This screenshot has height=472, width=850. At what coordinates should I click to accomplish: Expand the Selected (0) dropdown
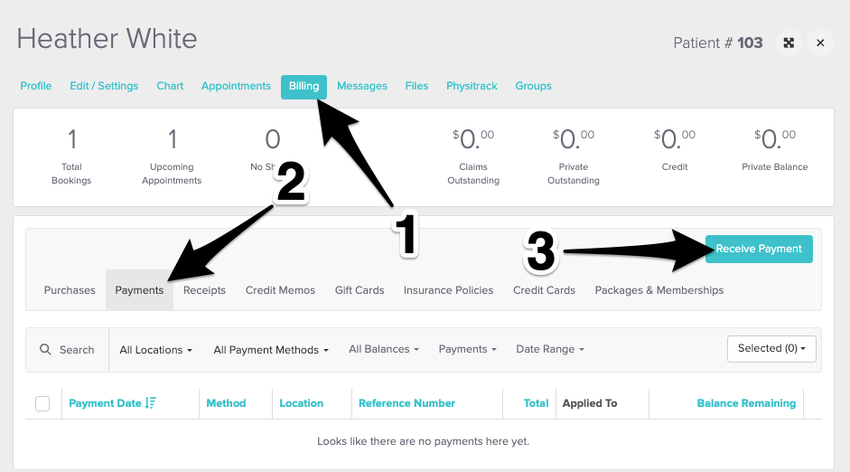point(772,348)
